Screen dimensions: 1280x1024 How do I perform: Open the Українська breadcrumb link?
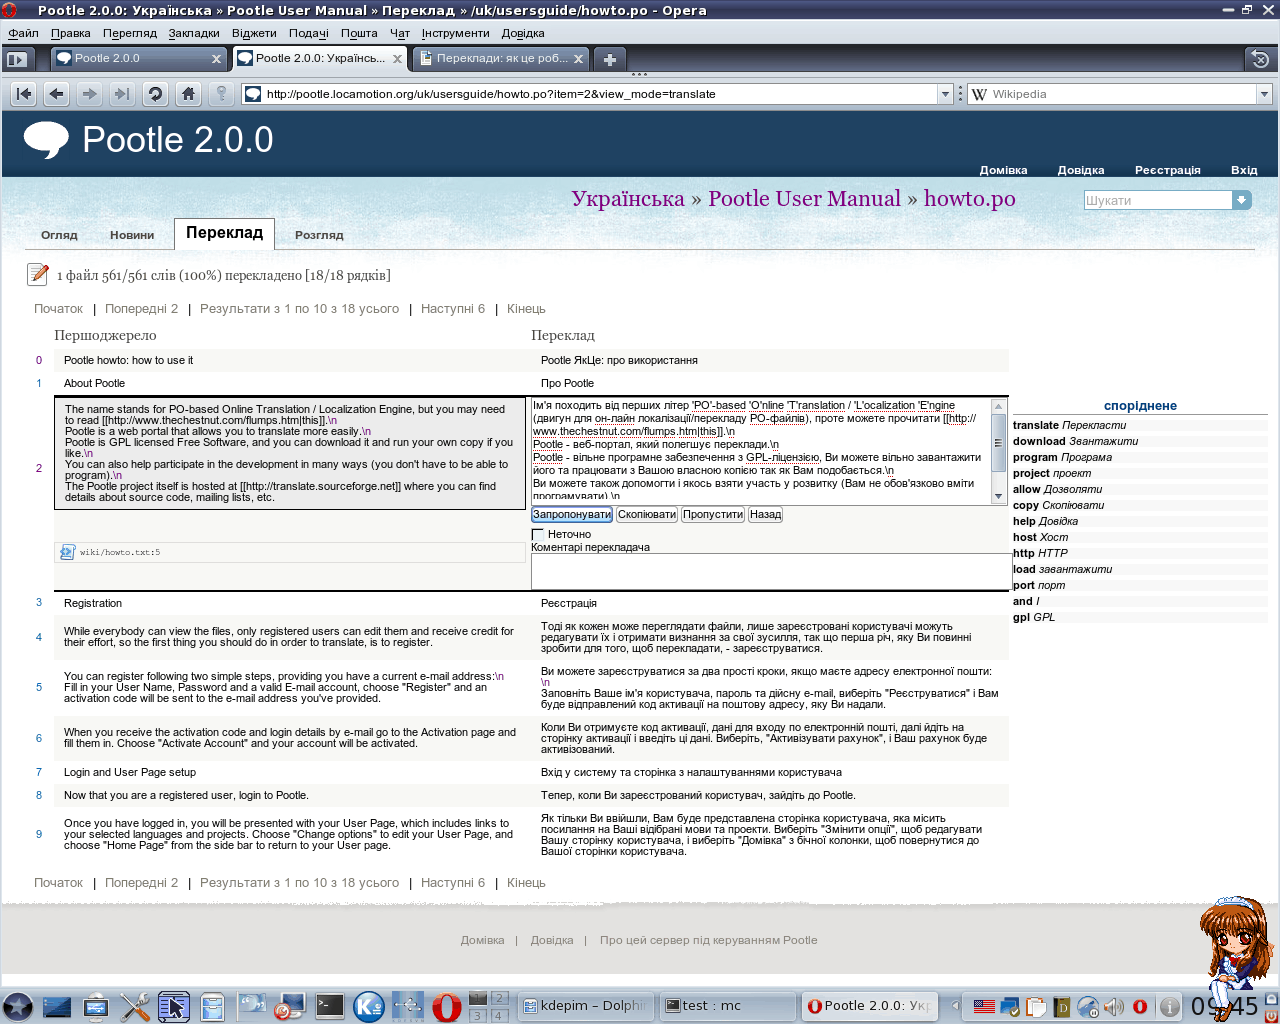coord(628,199)
